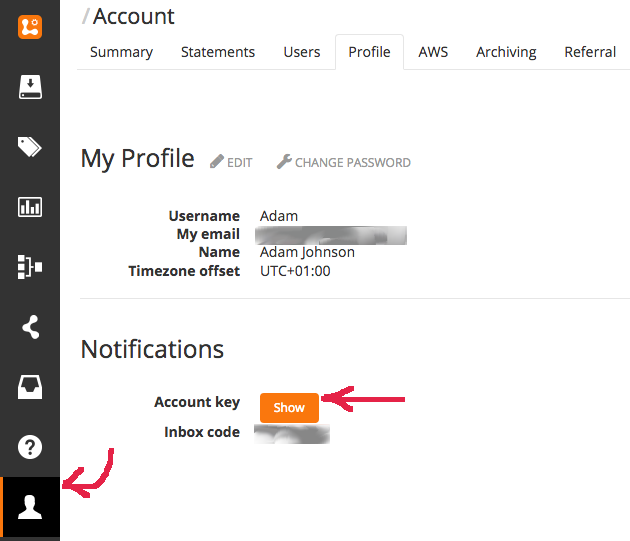Click the Account key label
The image size is (630, 541).
[x=197, y=402]
